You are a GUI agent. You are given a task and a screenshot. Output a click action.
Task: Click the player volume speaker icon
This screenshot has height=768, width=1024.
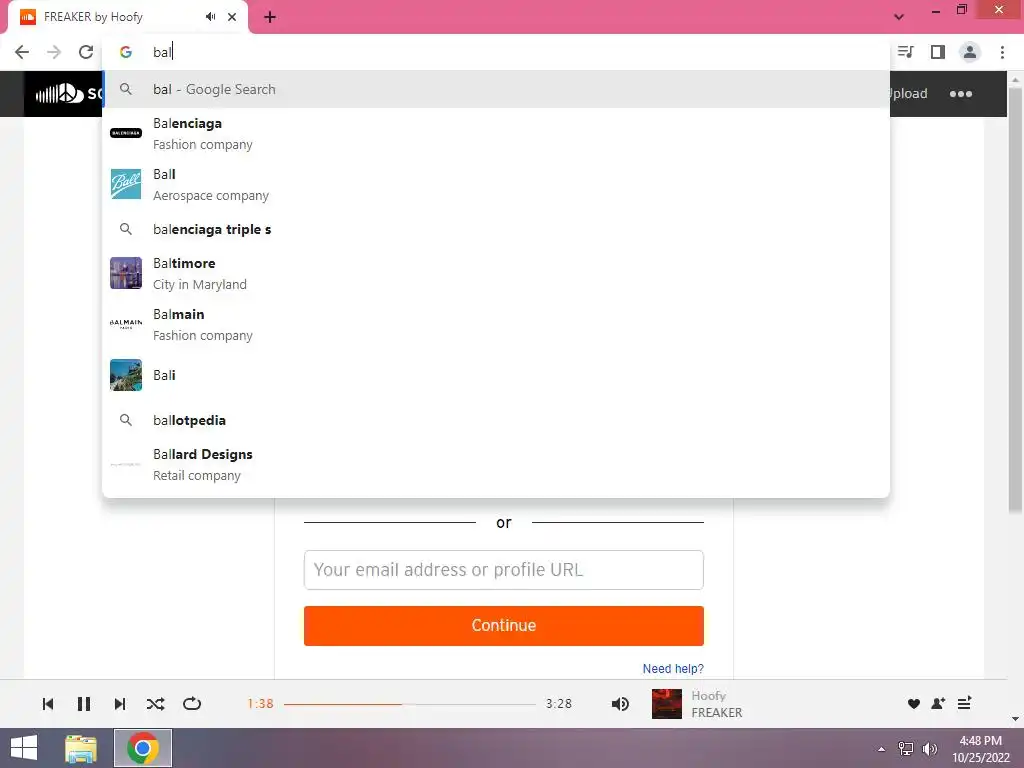coord(620,704)
